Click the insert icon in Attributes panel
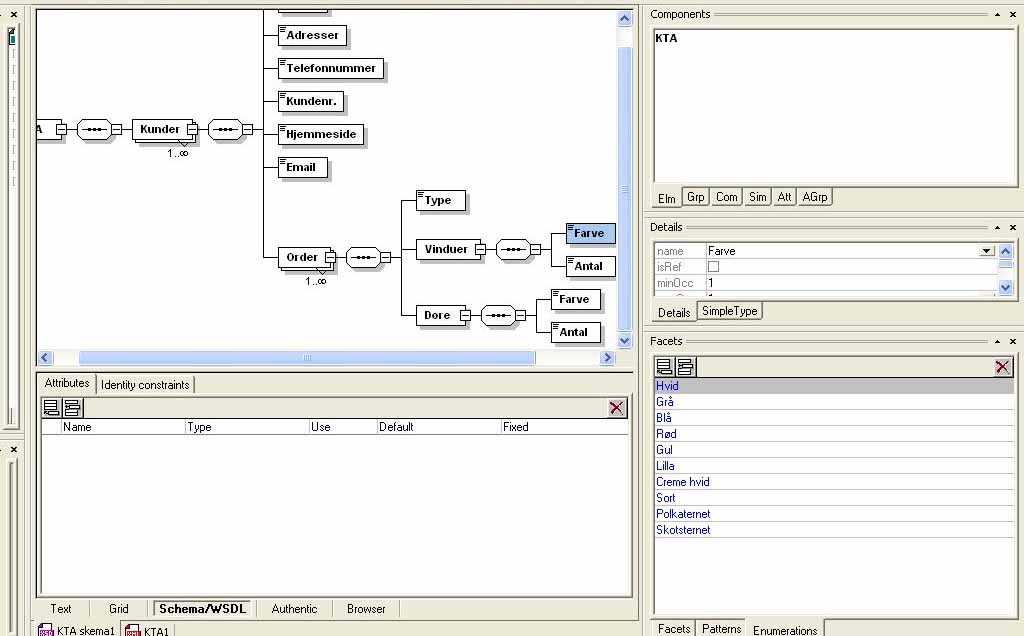The image size is (1024, 636). coord(72,407)
